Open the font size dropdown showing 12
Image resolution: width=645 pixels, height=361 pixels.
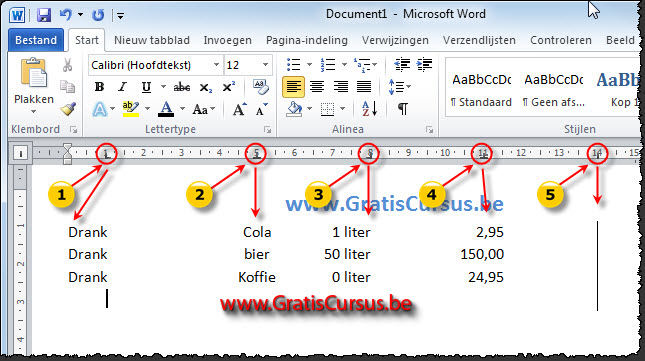coord(265,65)
